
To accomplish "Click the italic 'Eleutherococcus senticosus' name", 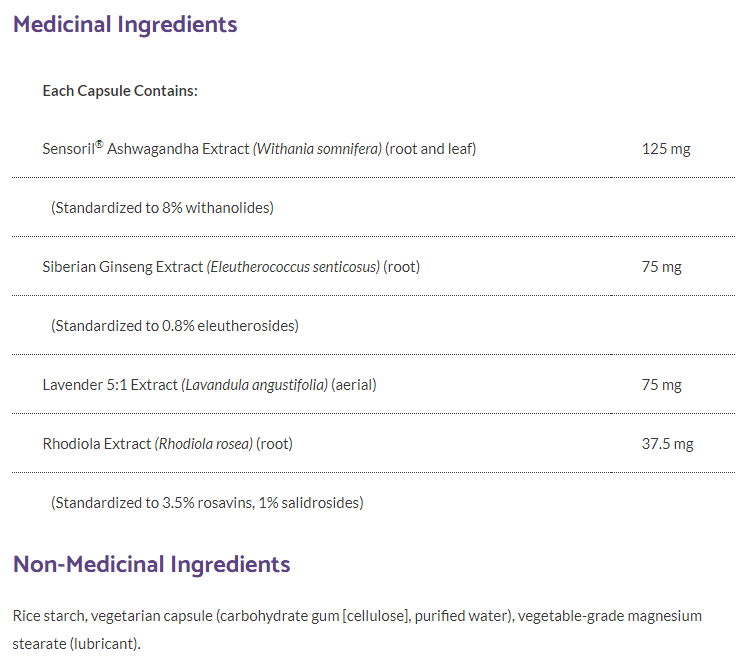I will (293, 267).
